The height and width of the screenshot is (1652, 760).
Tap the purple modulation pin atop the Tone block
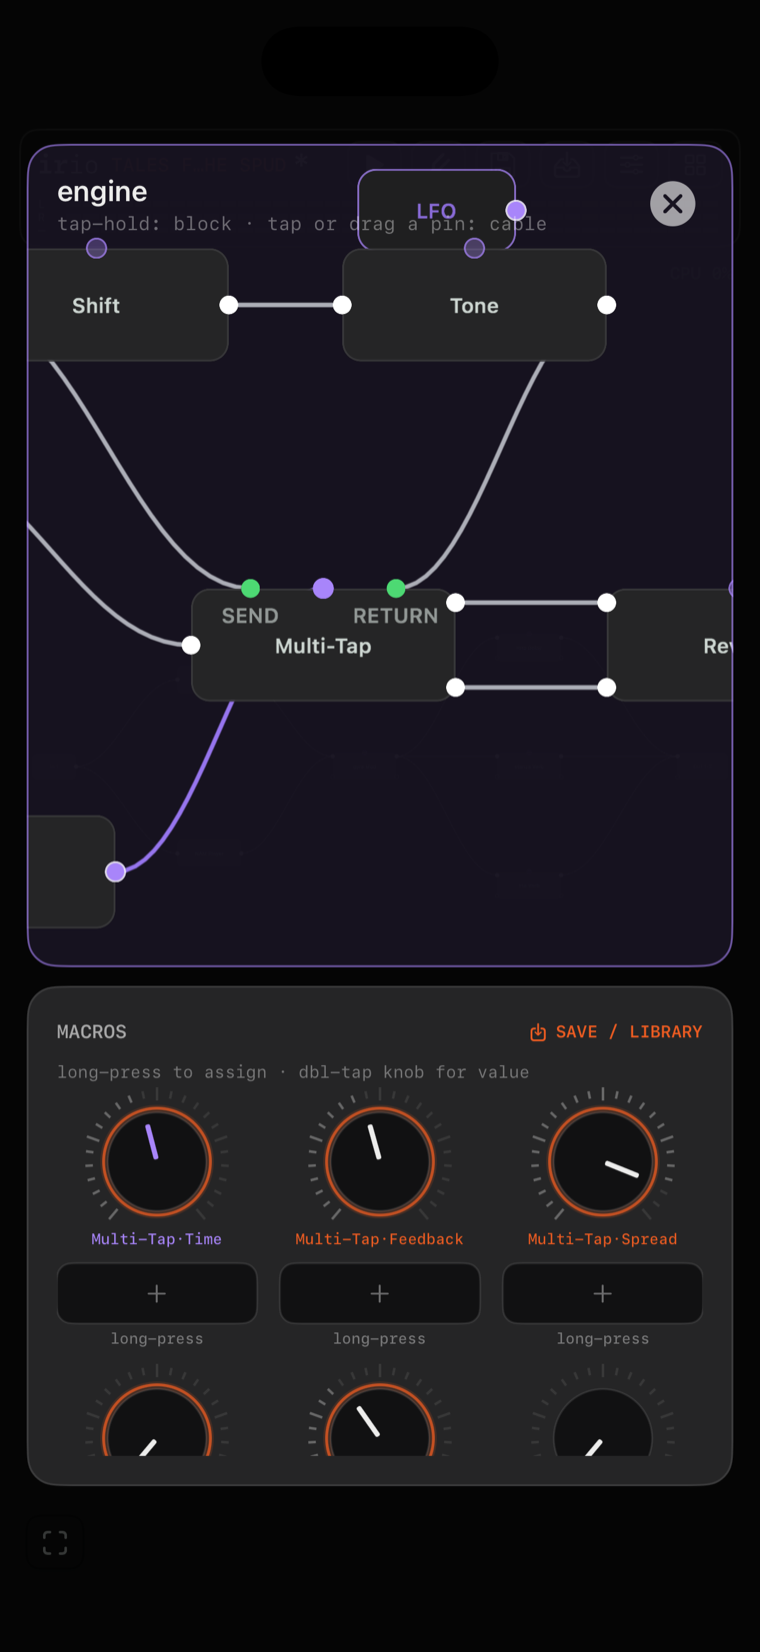[x=475, y=248]
